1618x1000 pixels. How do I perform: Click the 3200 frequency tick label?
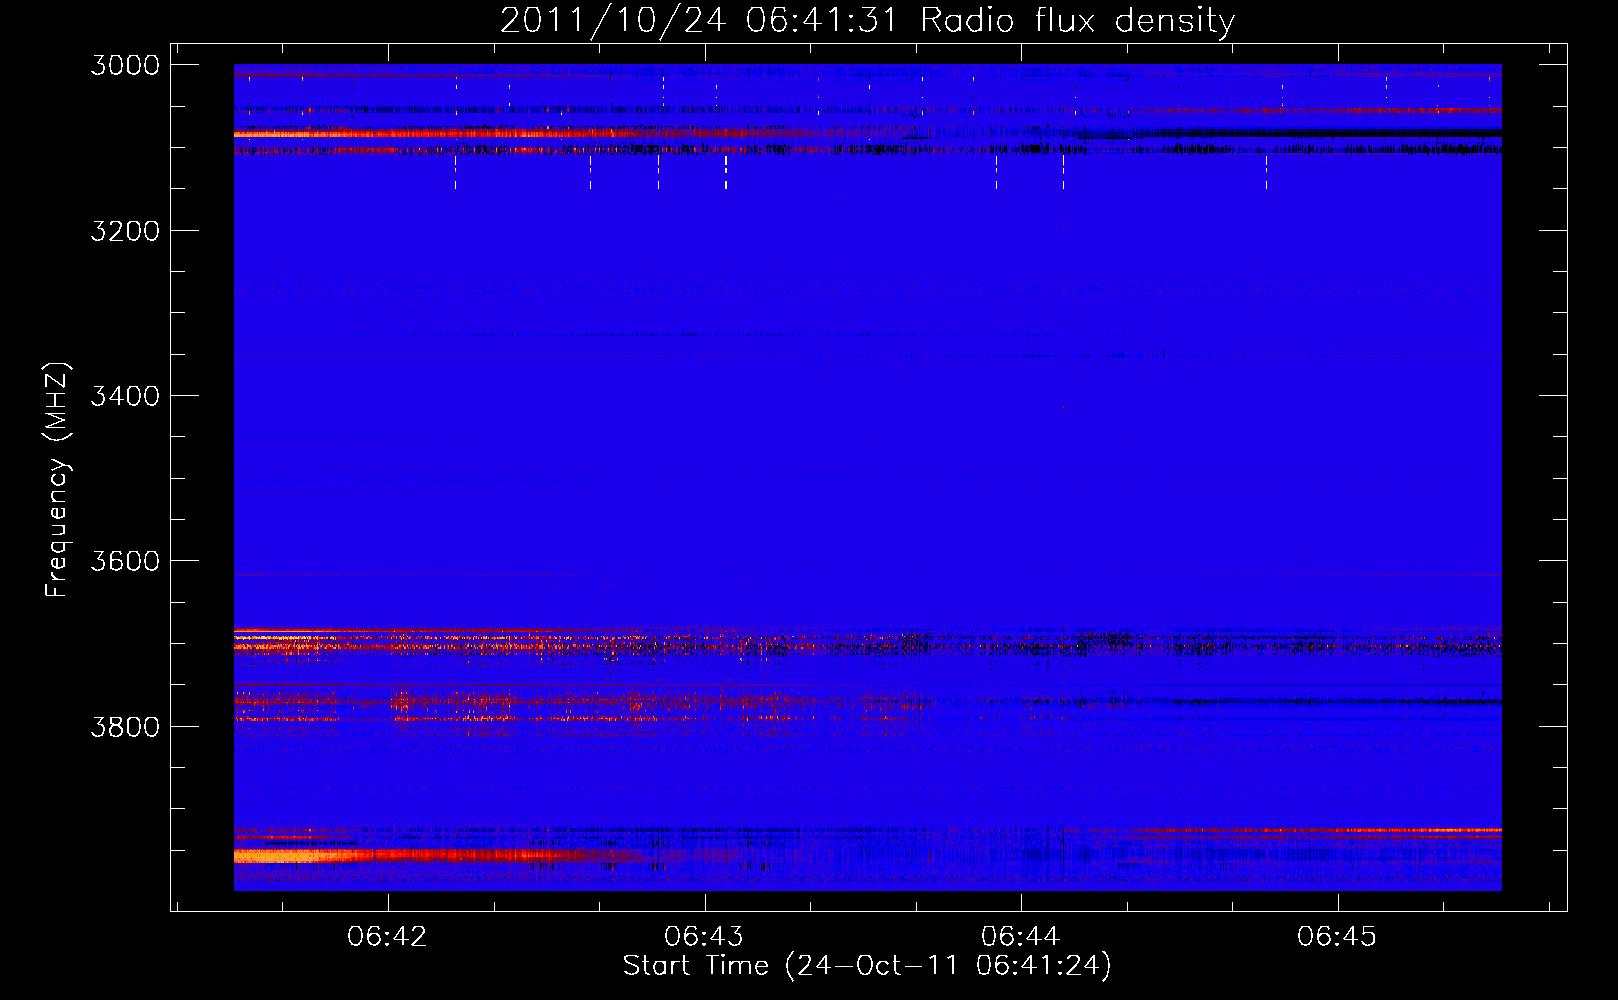point(125,231)
